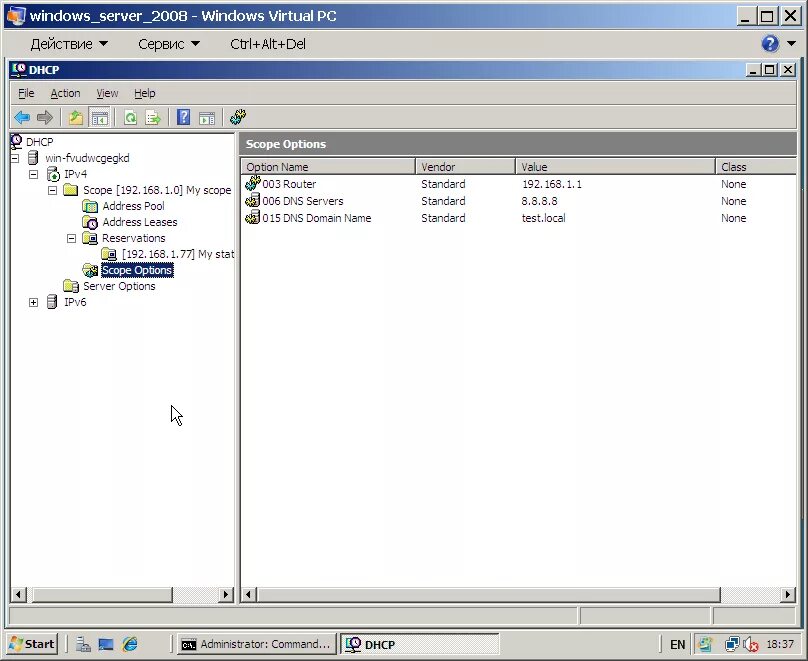Toggle the Show/Hide Console Tree icon

[99, 118]
